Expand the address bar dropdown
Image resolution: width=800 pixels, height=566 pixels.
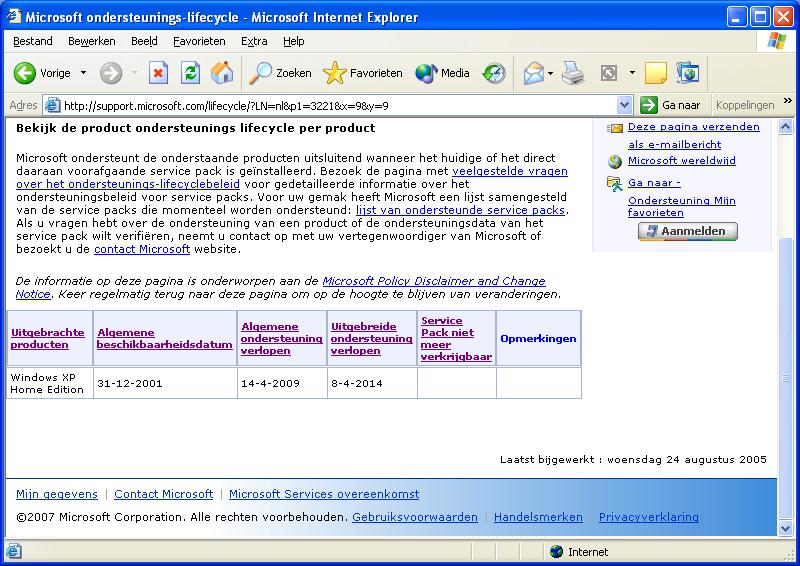(624, 105)
